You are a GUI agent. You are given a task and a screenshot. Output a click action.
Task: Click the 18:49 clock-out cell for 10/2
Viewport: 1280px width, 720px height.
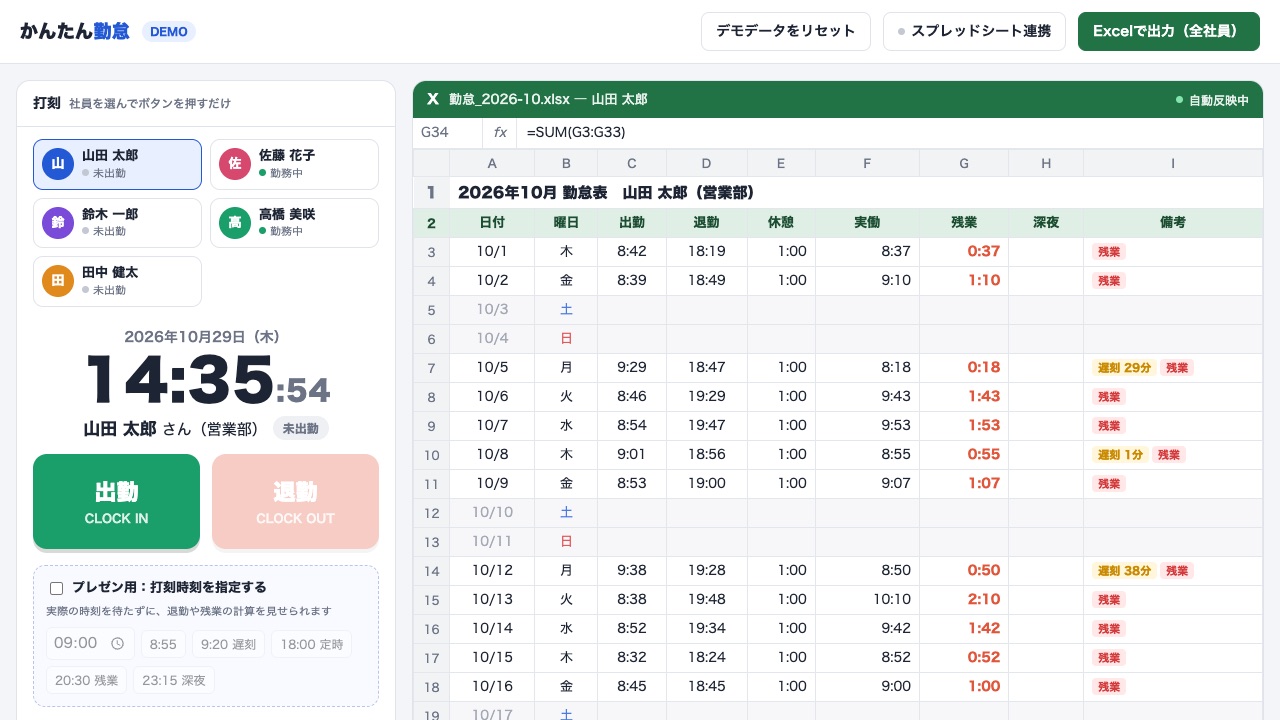(706, 281)
